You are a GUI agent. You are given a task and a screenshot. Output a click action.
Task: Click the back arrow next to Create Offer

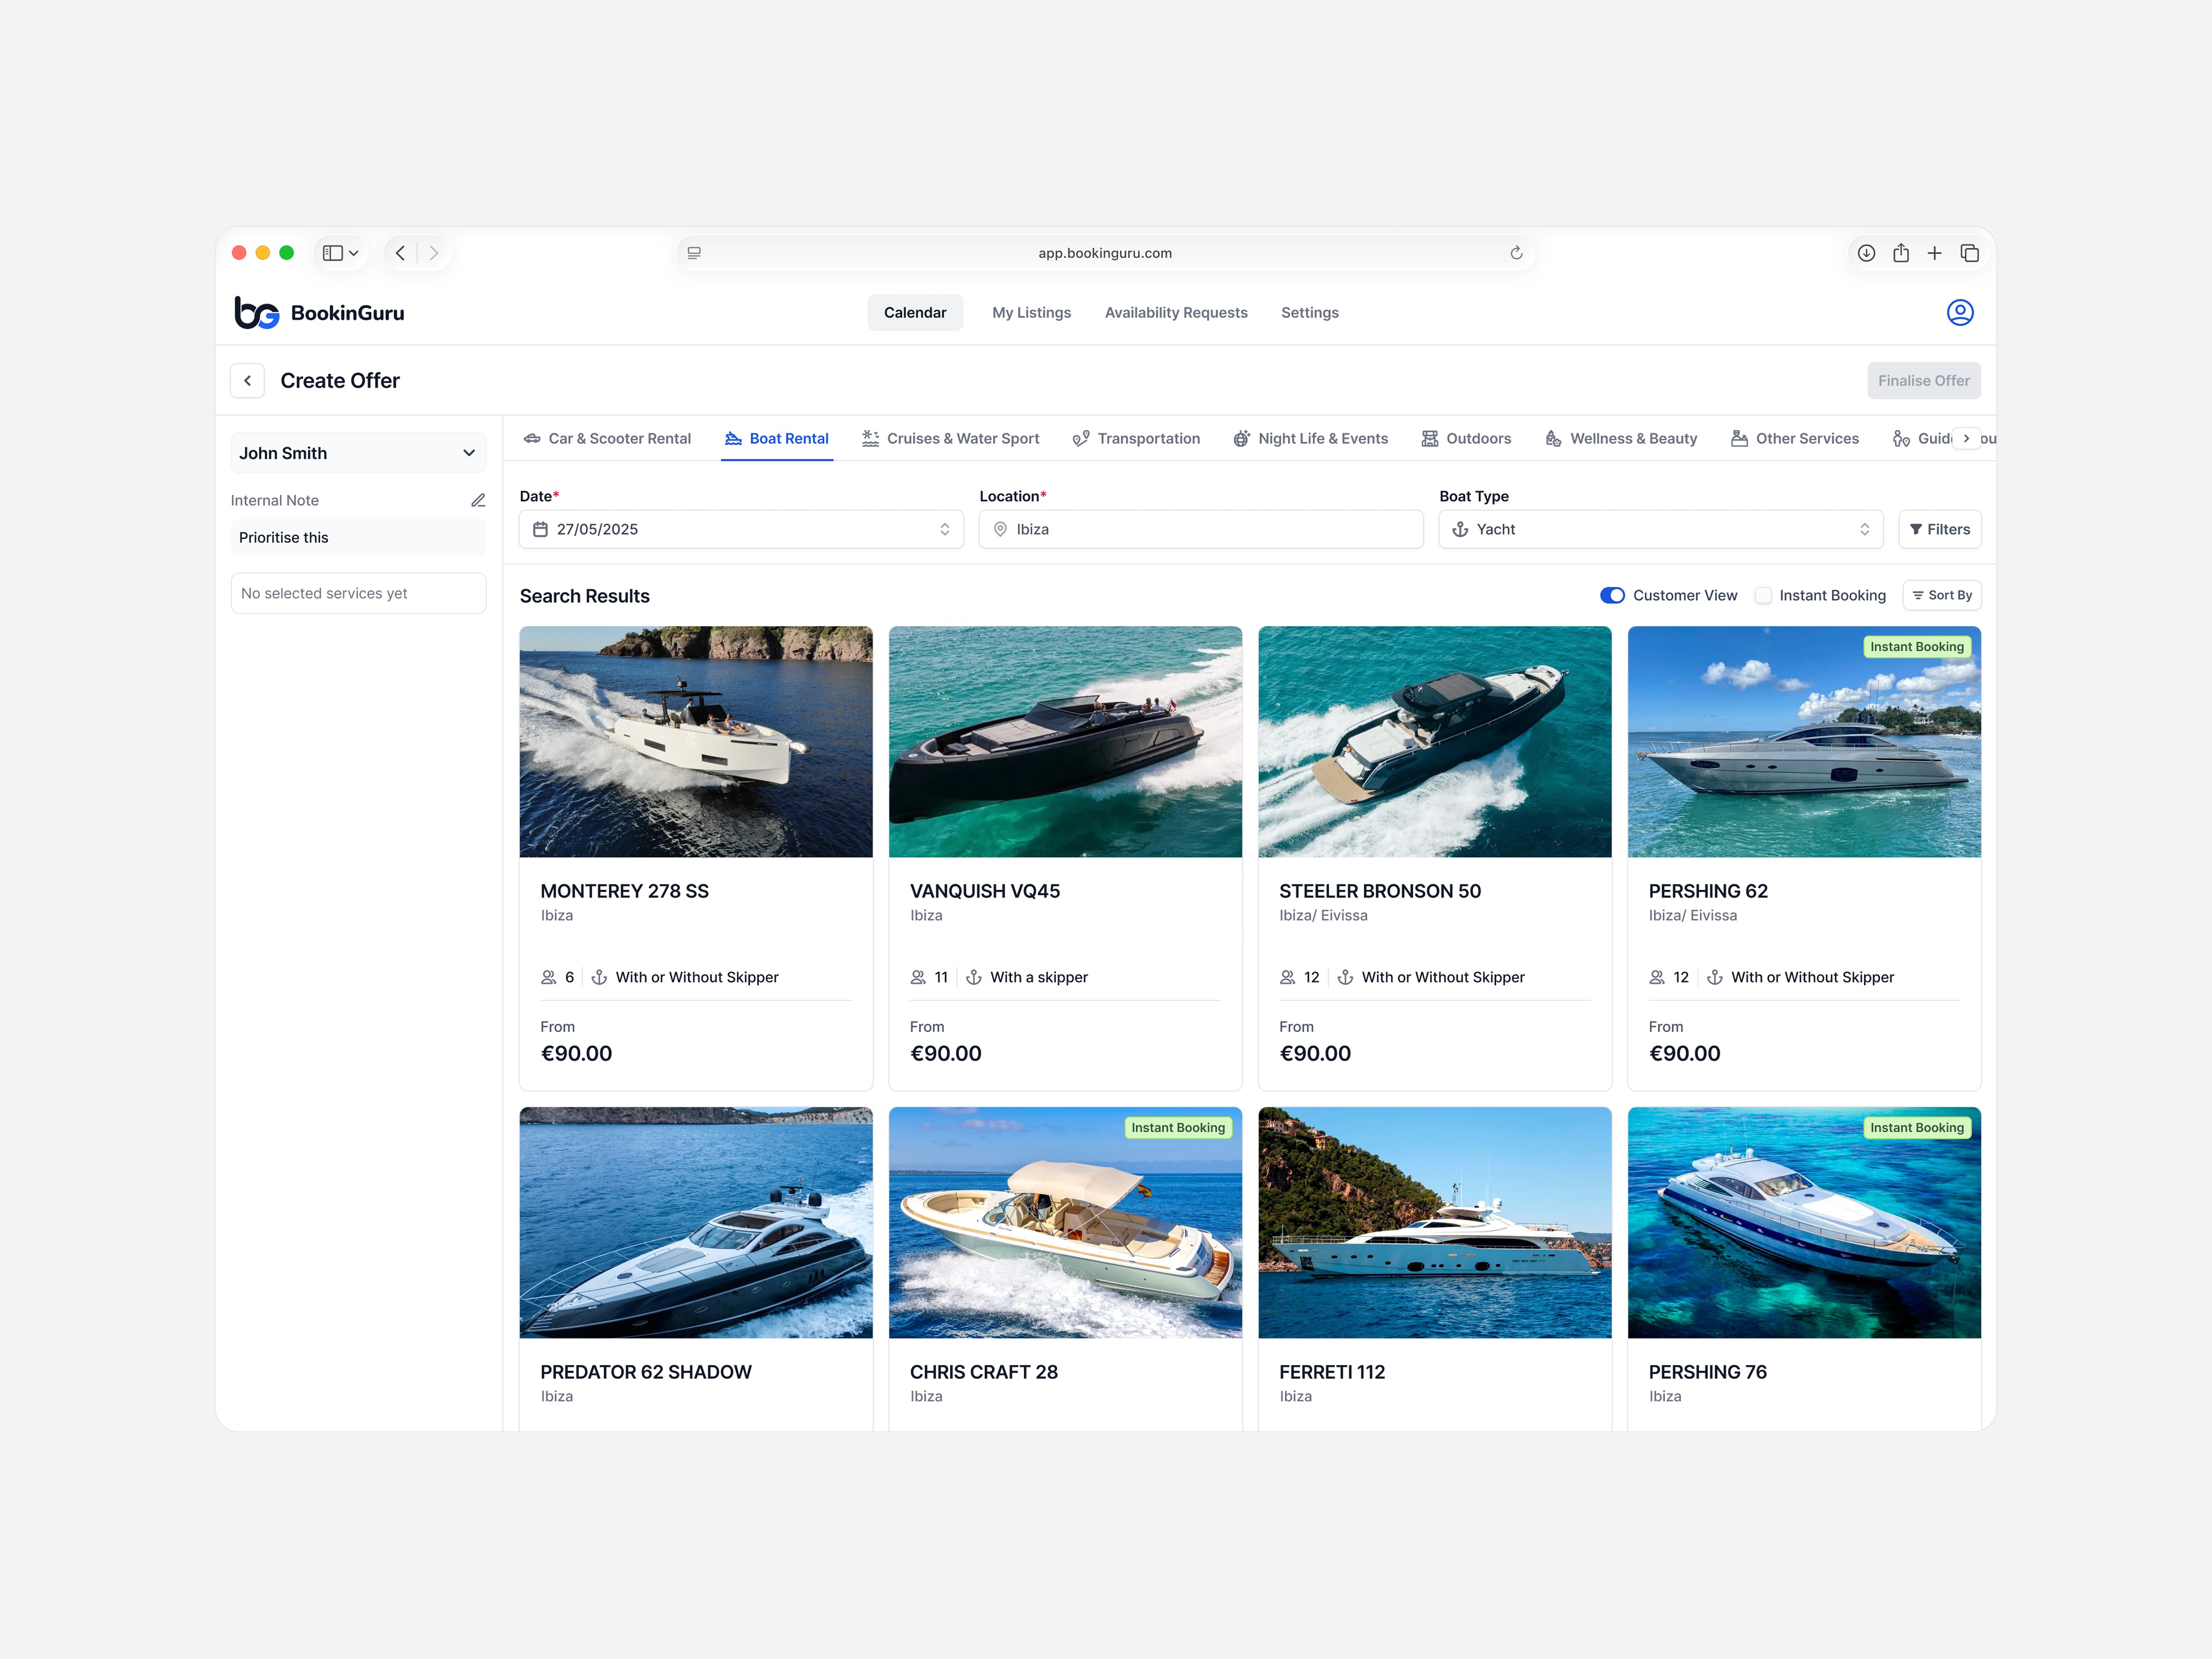(x=248, y=381)
